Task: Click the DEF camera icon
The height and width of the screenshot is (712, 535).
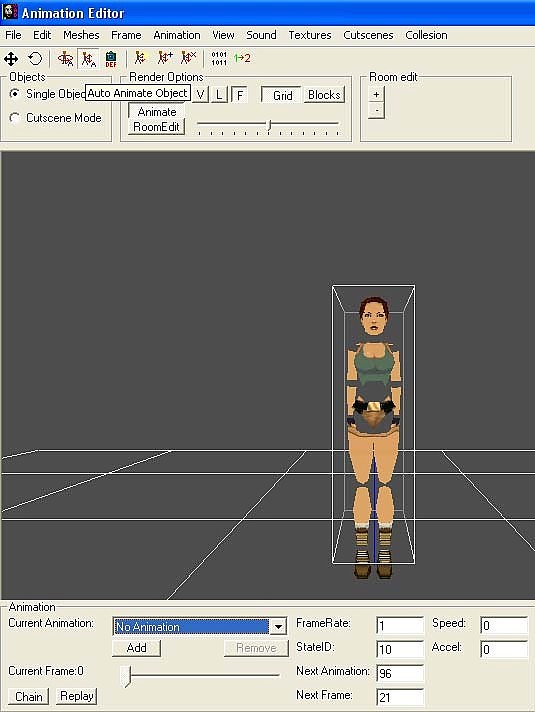Action: pyautogui.click(x=111, y=59)
